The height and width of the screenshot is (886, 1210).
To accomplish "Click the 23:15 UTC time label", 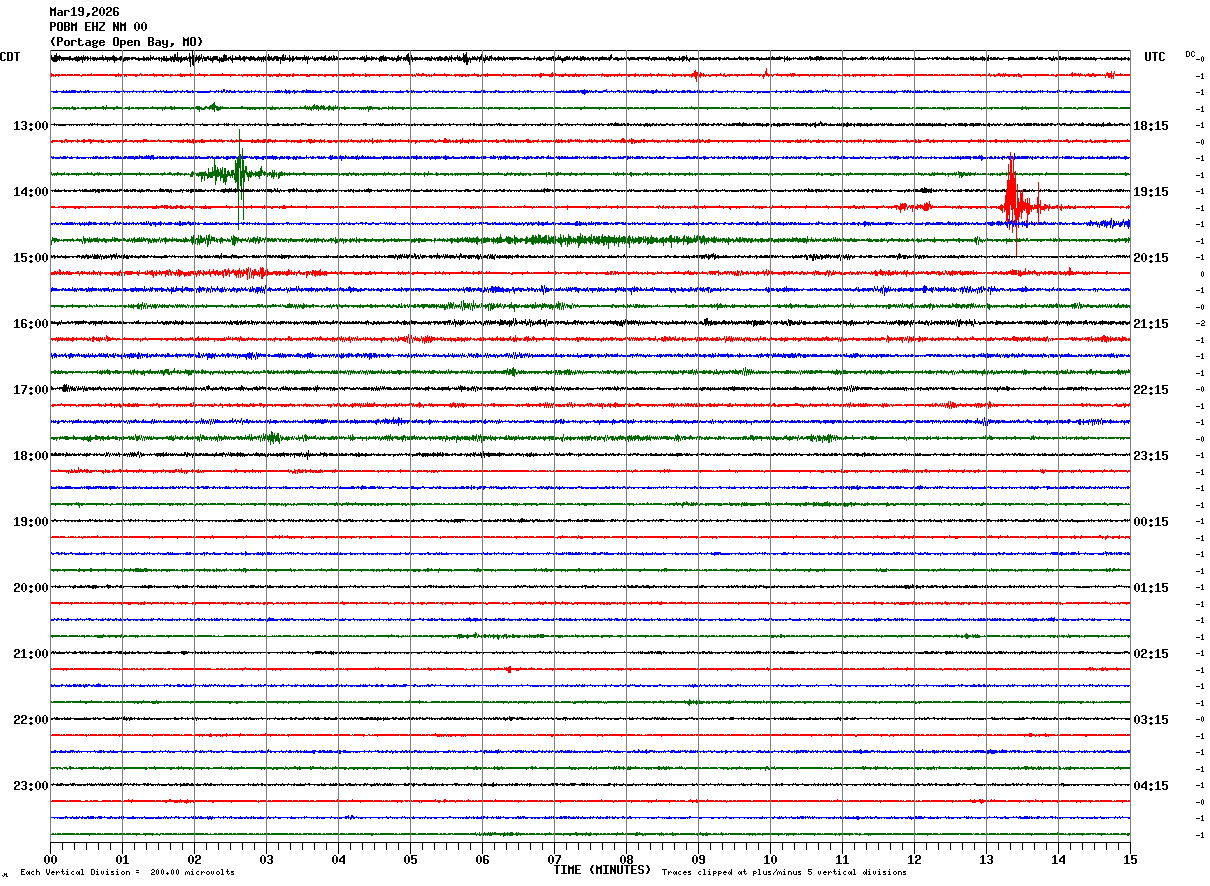I will 1152,456.
